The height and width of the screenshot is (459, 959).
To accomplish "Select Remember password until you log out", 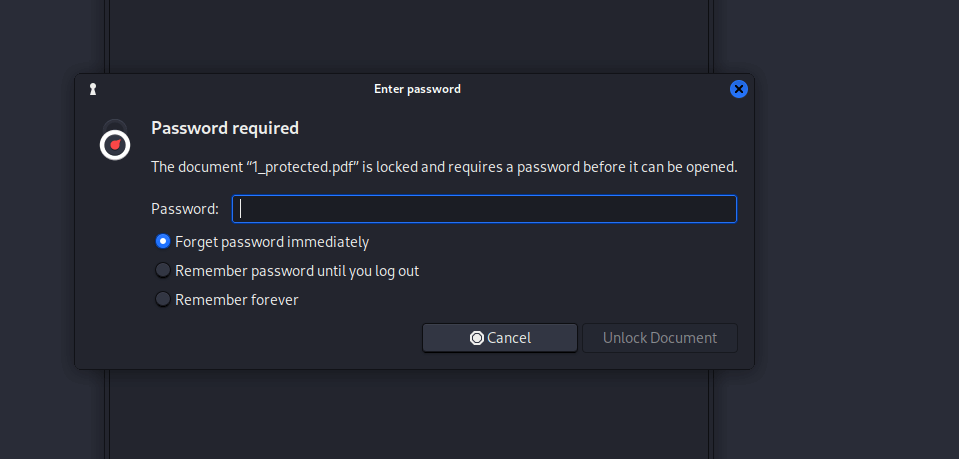I will coord(163,271).
